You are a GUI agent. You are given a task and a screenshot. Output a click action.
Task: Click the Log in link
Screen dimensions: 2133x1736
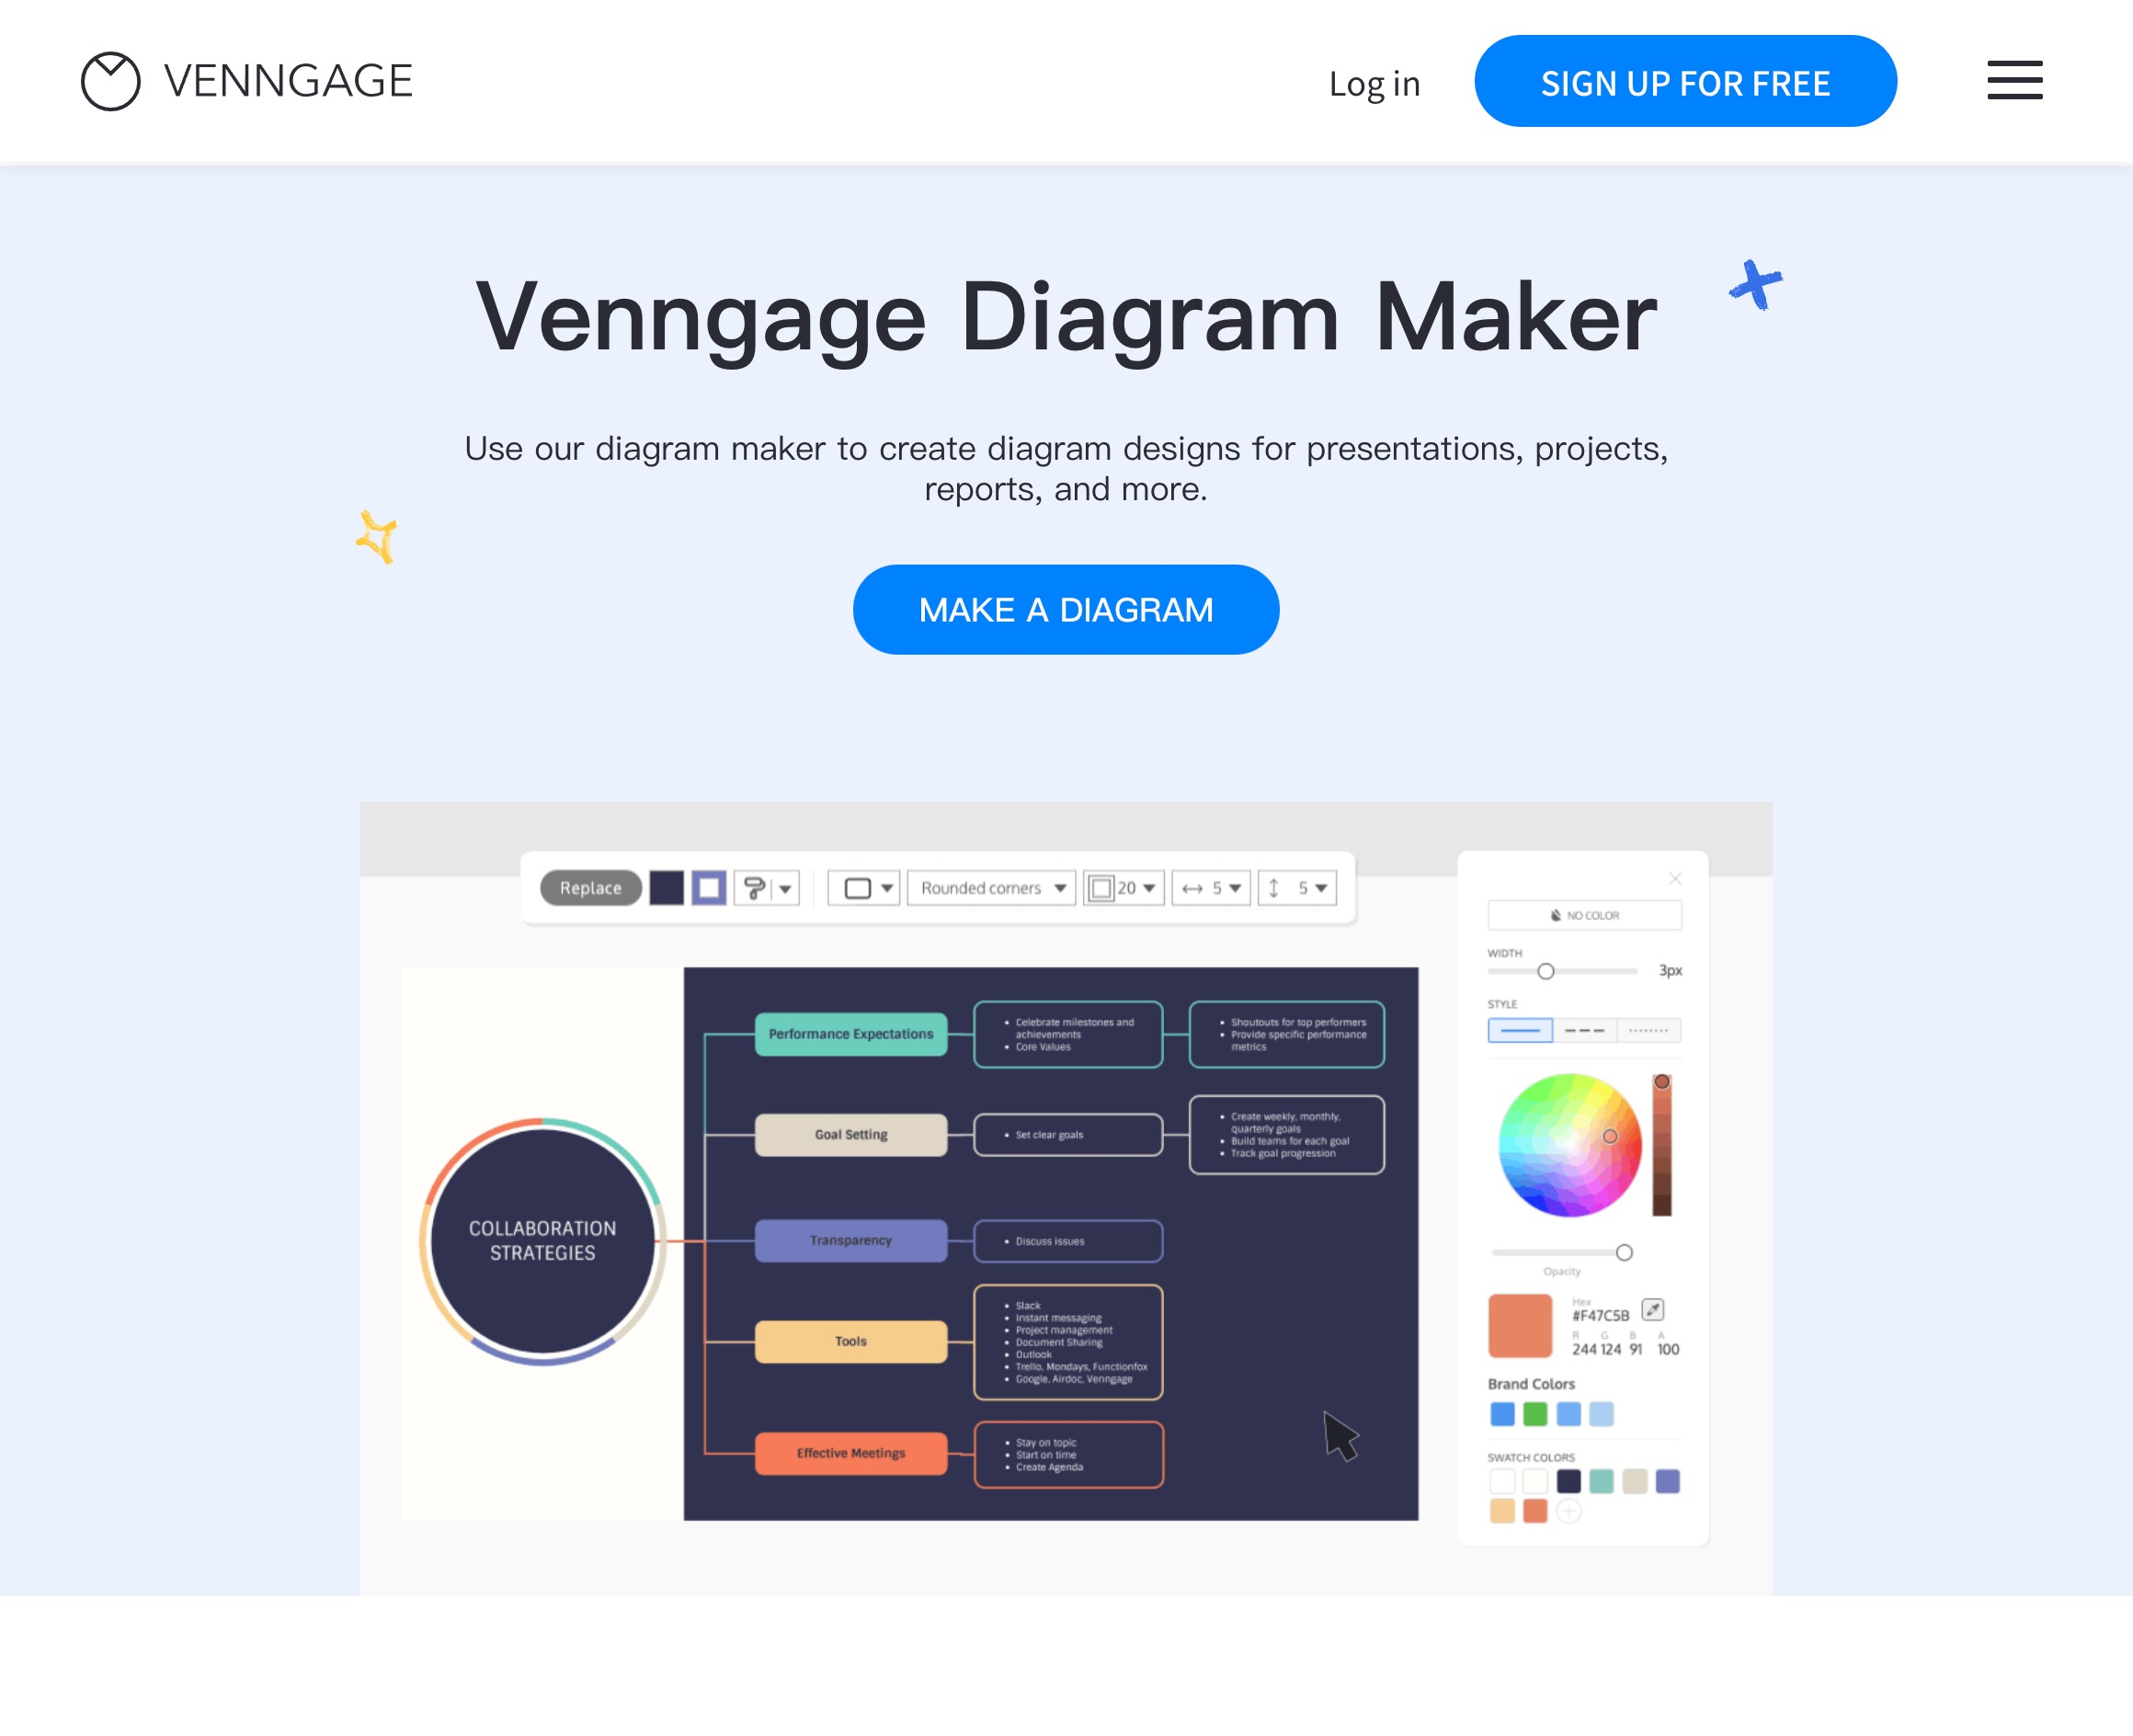pyautogui.click(x=1373, y=82)
